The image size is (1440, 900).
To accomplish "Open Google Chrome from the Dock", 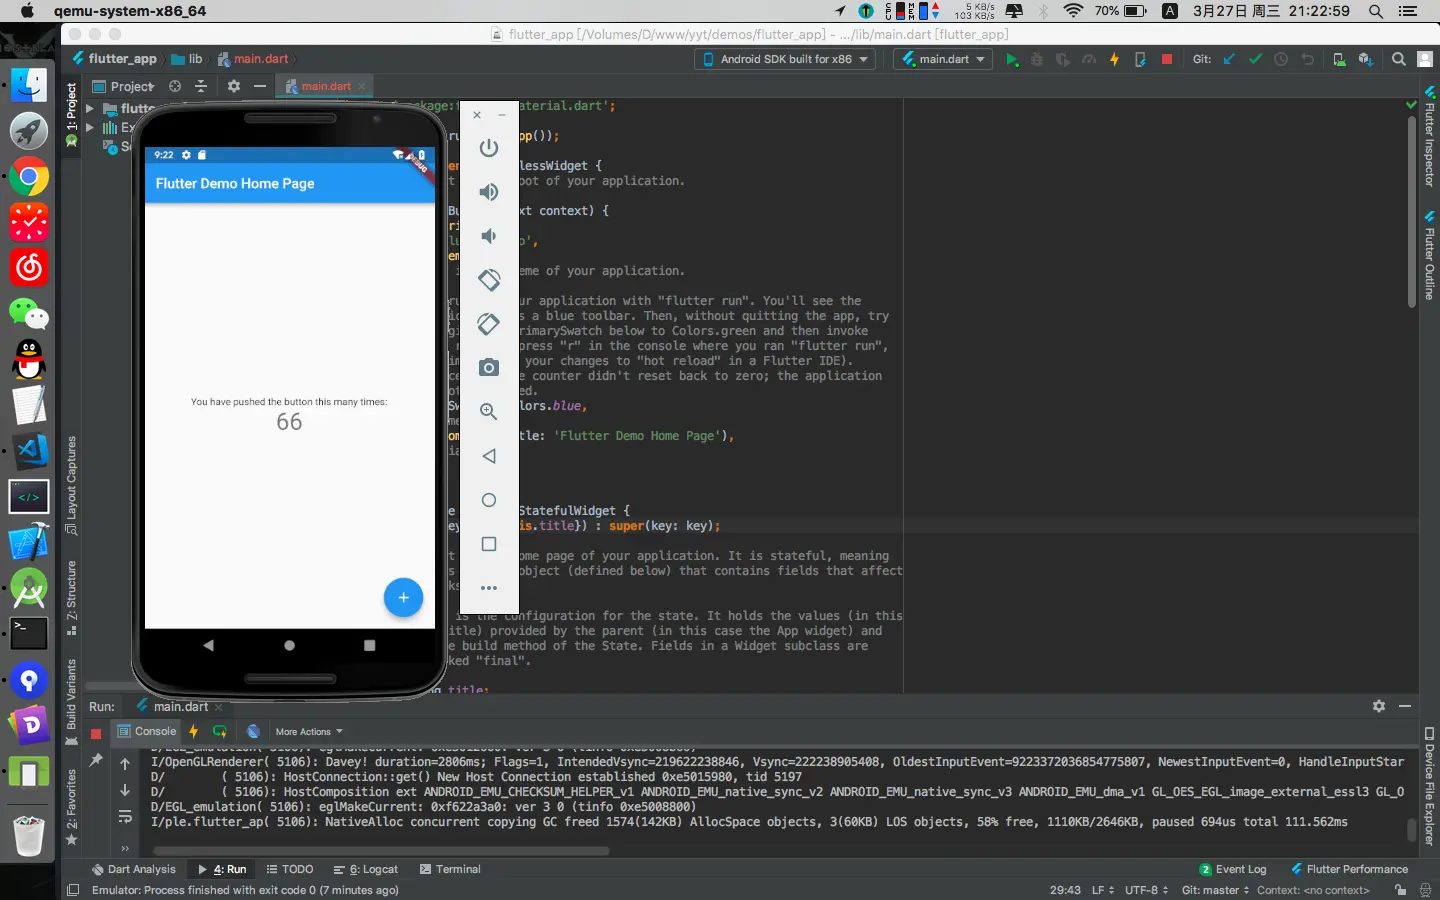I will pos(29,177).
